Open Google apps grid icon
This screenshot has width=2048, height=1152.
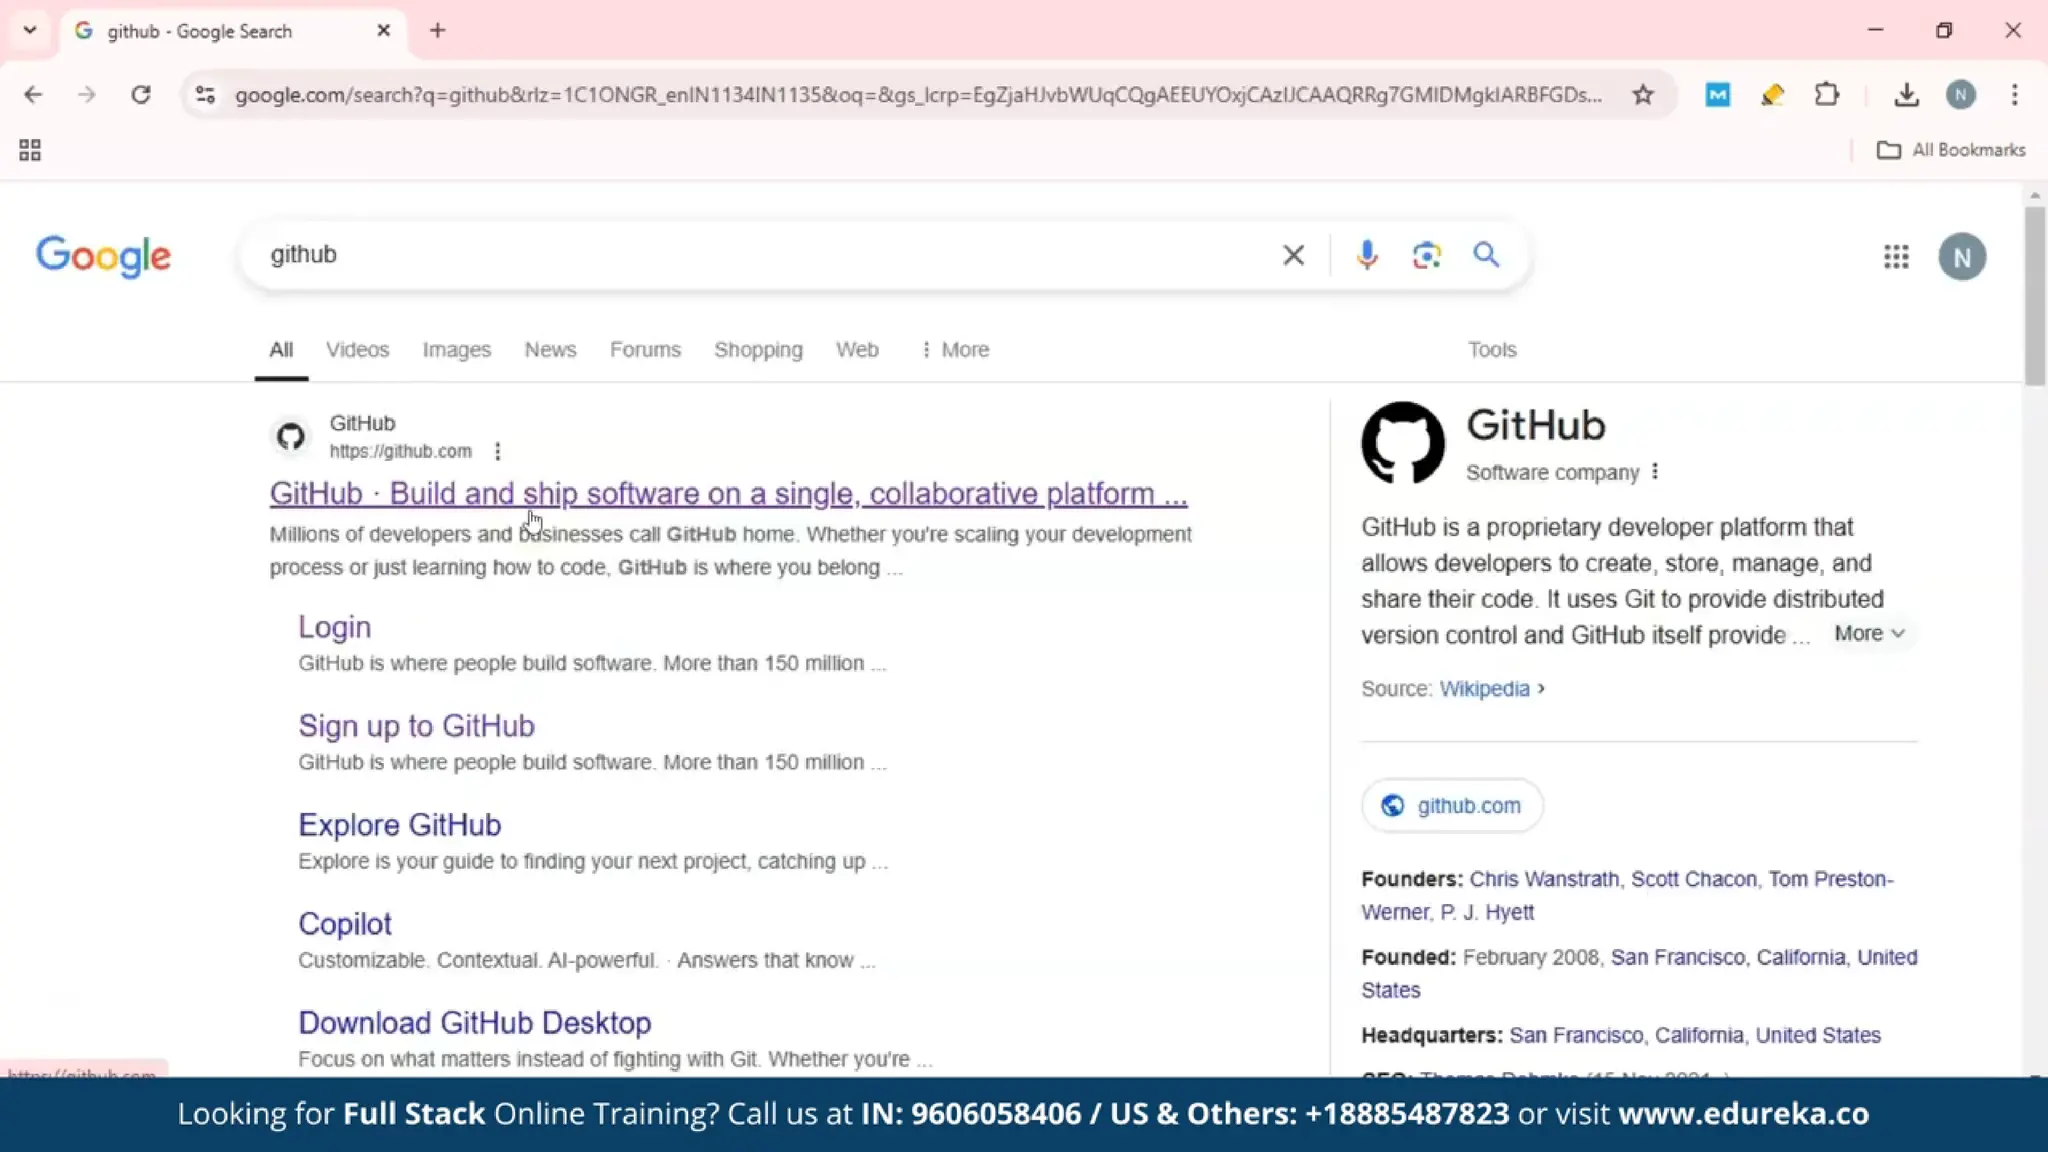[1896, 257]
